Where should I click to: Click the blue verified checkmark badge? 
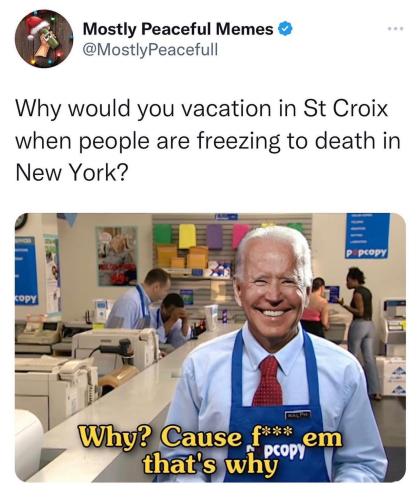click(285, 29)
